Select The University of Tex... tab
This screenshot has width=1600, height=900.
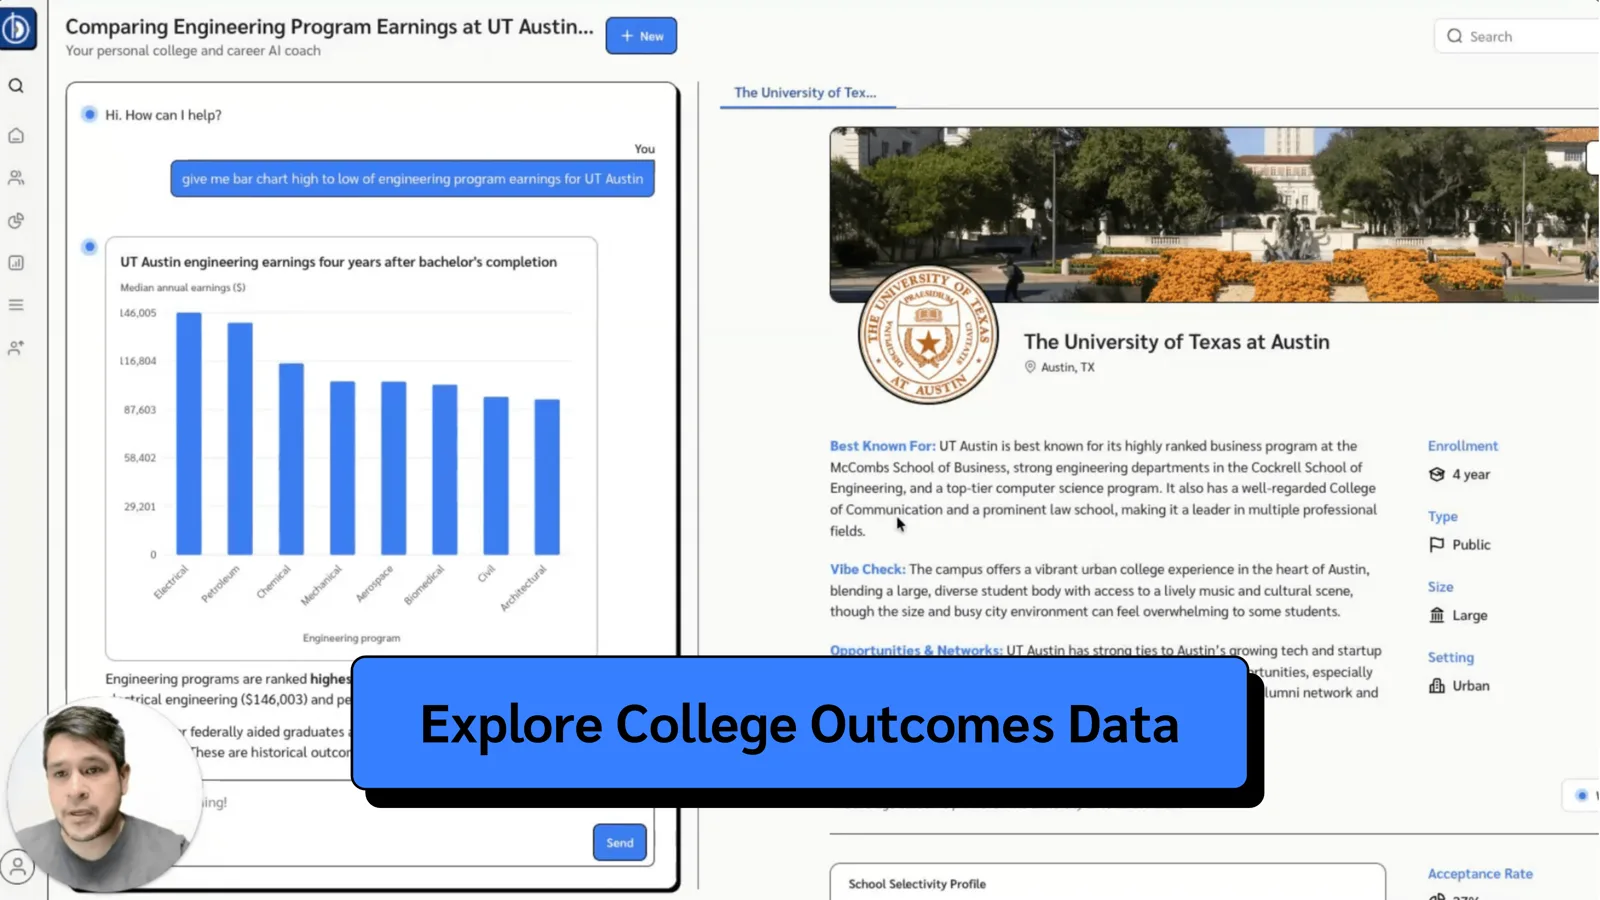tap(805, 92)
